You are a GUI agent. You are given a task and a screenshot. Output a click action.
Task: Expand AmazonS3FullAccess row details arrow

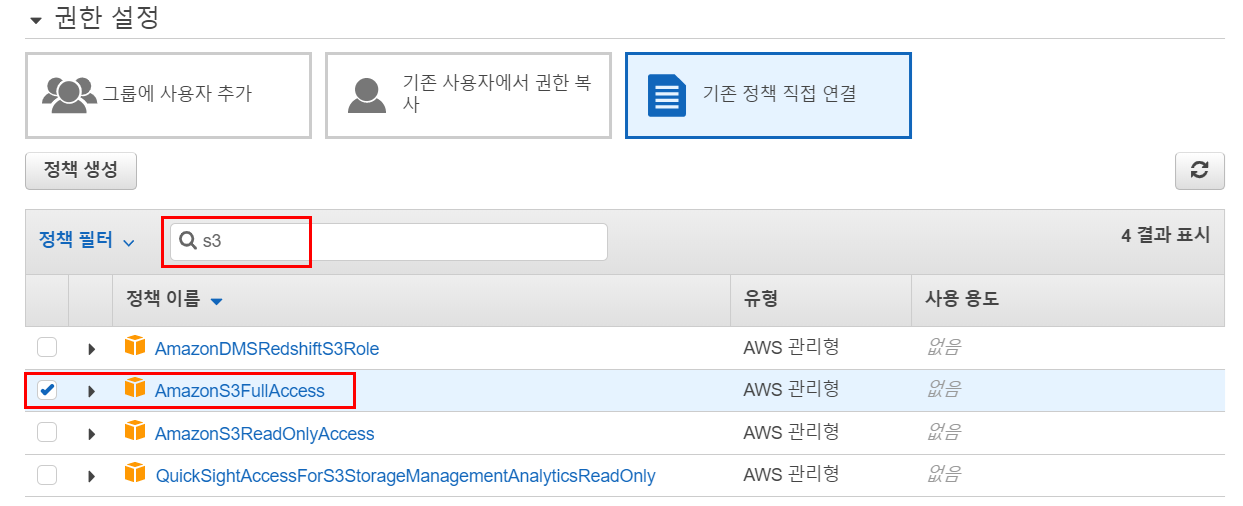pos(91,391)
